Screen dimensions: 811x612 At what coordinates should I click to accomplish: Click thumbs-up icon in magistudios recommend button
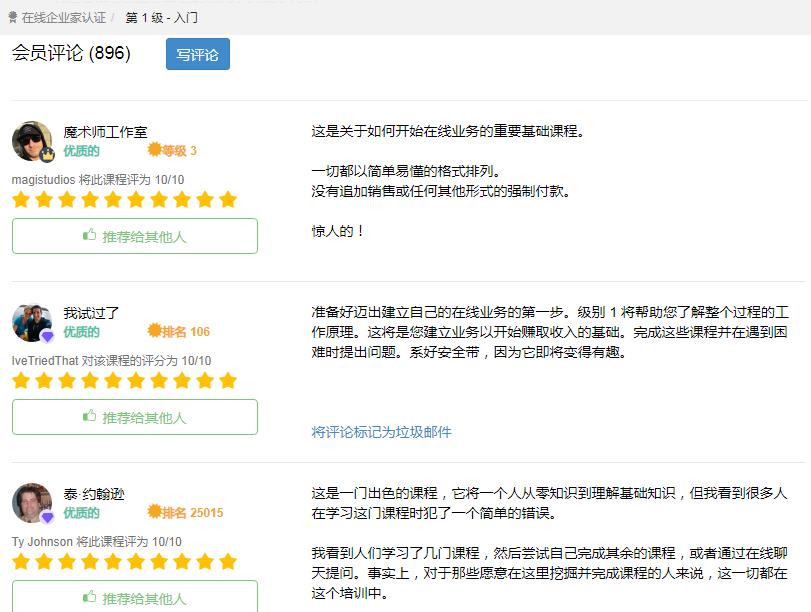coord(89,235)
